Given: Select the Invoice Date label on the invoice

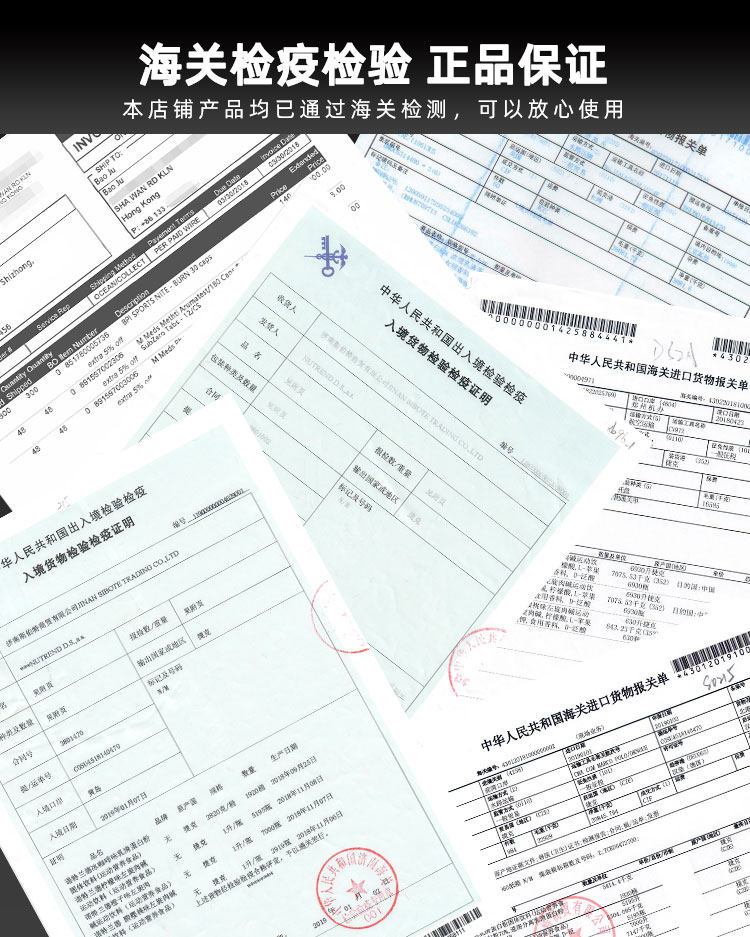Looking at the screenshot, I should [x=277, y=148].
